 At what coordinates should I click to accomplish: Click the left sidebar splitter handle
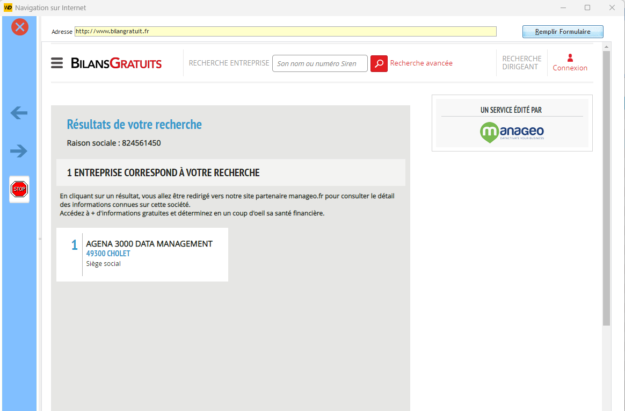click(40, 238)
